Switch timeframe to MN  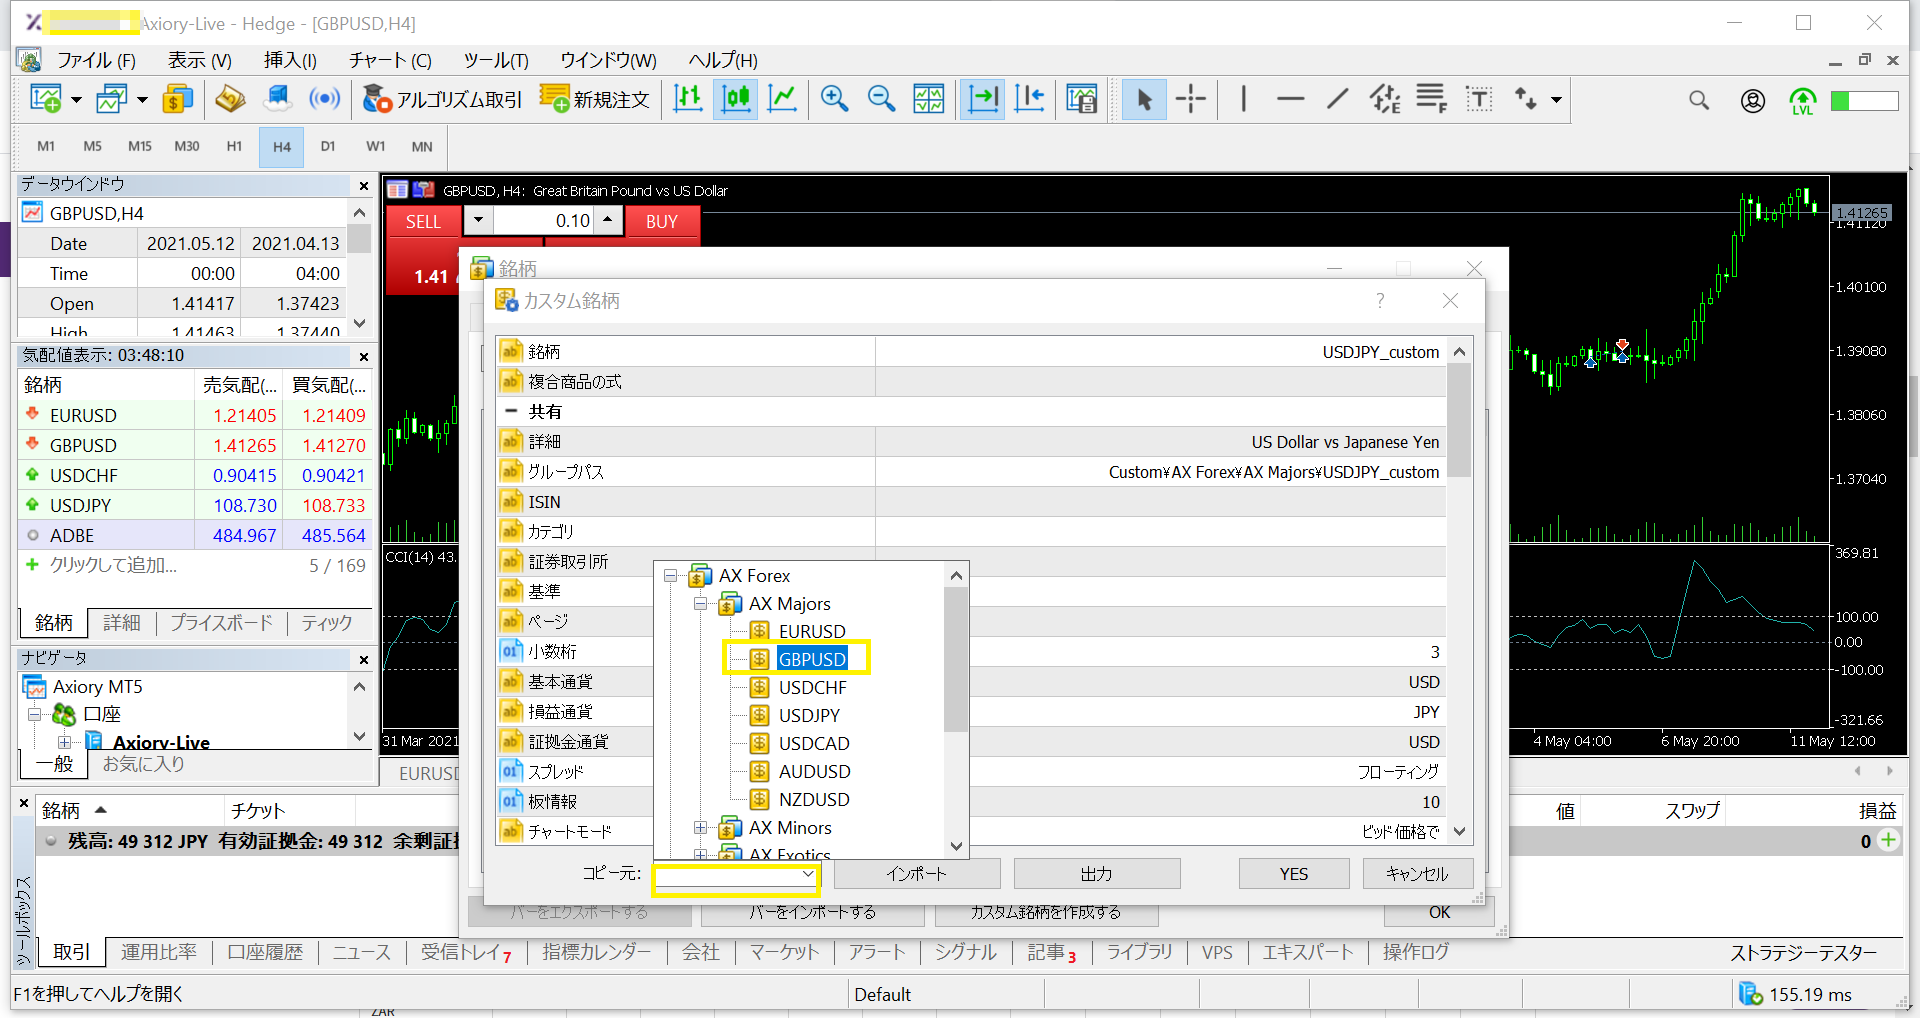422,146
